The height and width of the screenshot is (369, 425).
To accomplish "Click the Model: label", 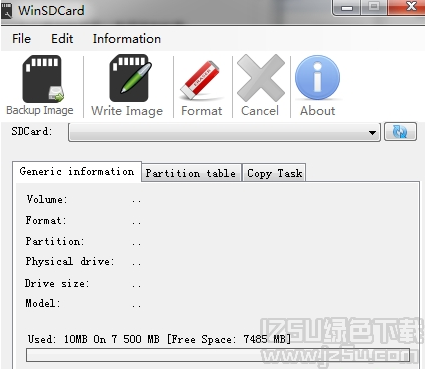I will pyautogui.click(x=43, y=303).
